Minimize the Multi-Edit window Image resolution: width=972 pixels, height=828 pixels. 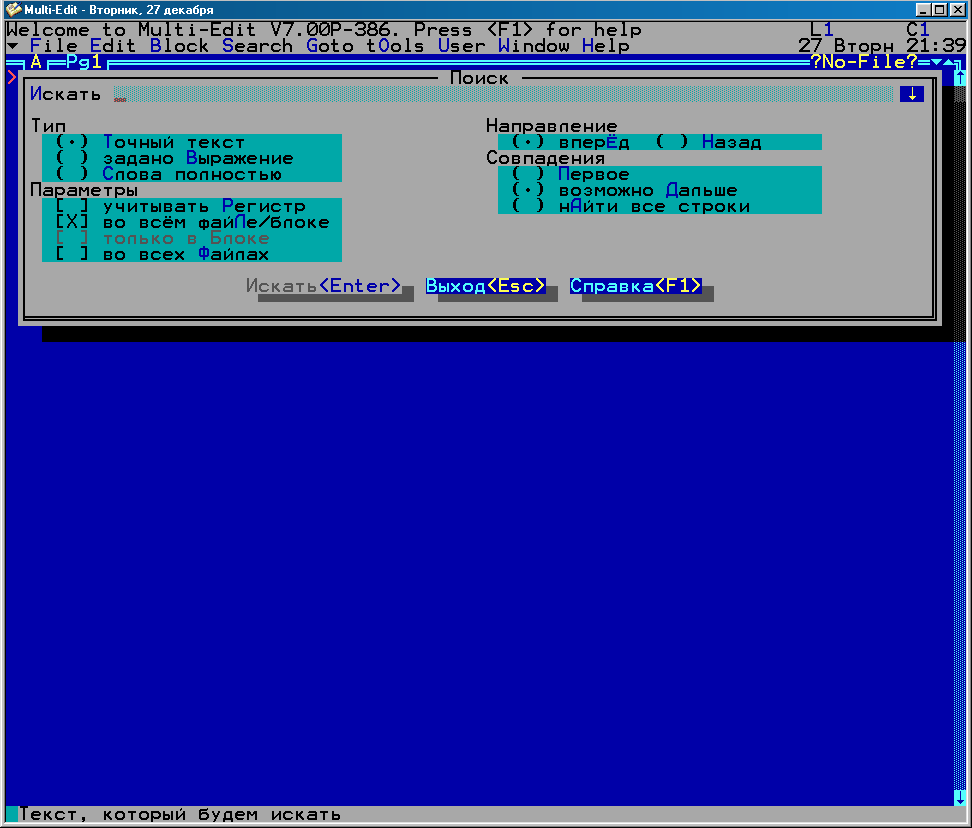[x=923, y=10]
